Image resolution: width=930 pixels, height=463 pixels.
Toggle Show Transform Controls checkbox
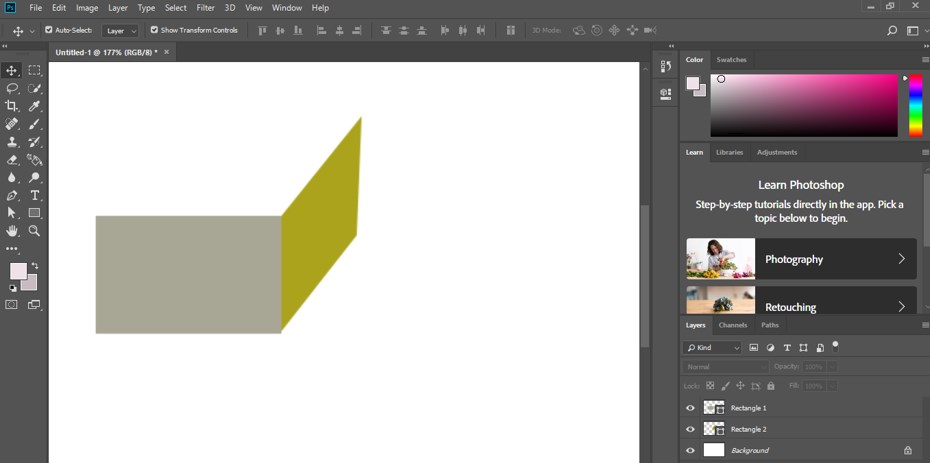click(x=154, y=30)
